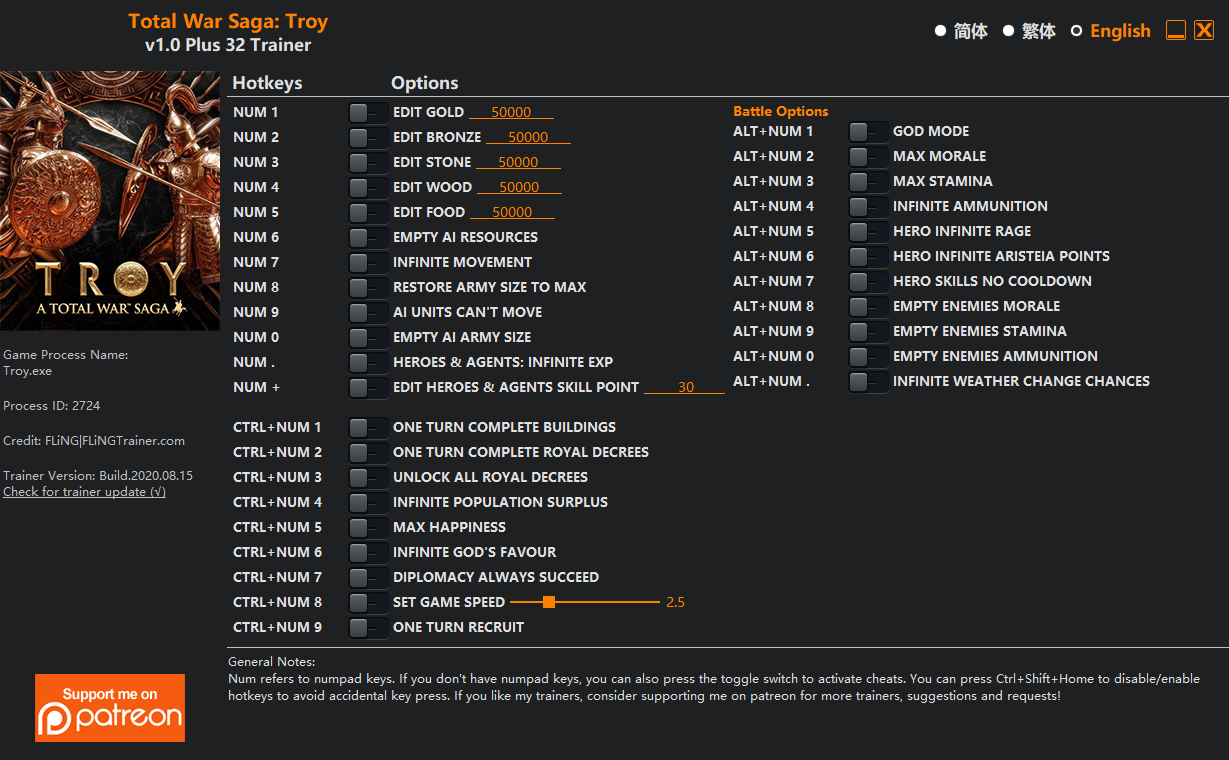Enable ONE TURN COMPLETE ROYAL DECREES
Screen dimensions: 1229x760
pyautogui.click(x=368, y=453)
